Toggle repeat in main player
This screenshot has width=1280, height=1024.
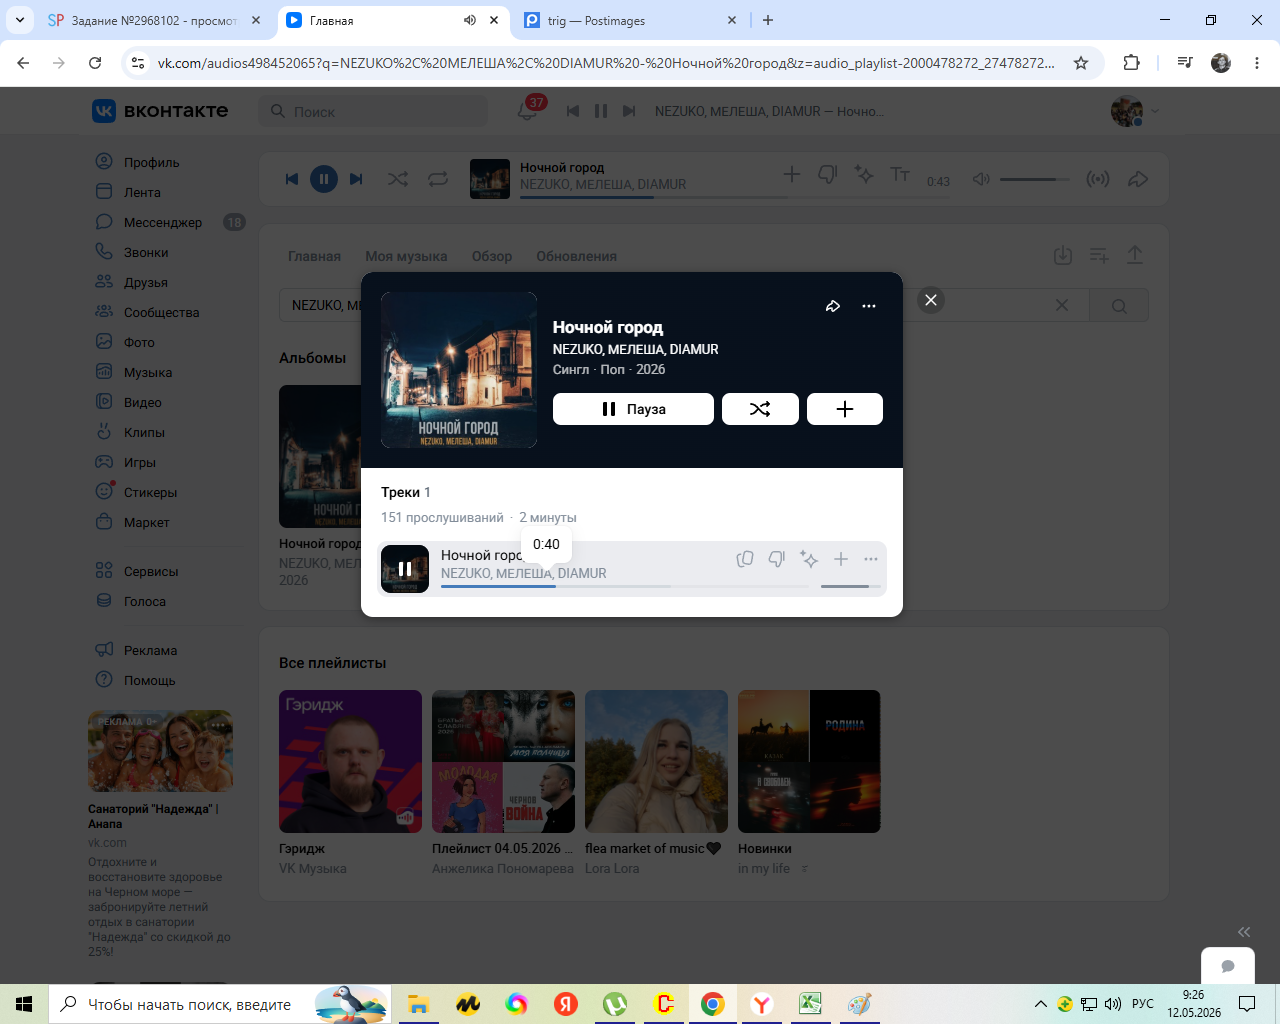[438, 179]
